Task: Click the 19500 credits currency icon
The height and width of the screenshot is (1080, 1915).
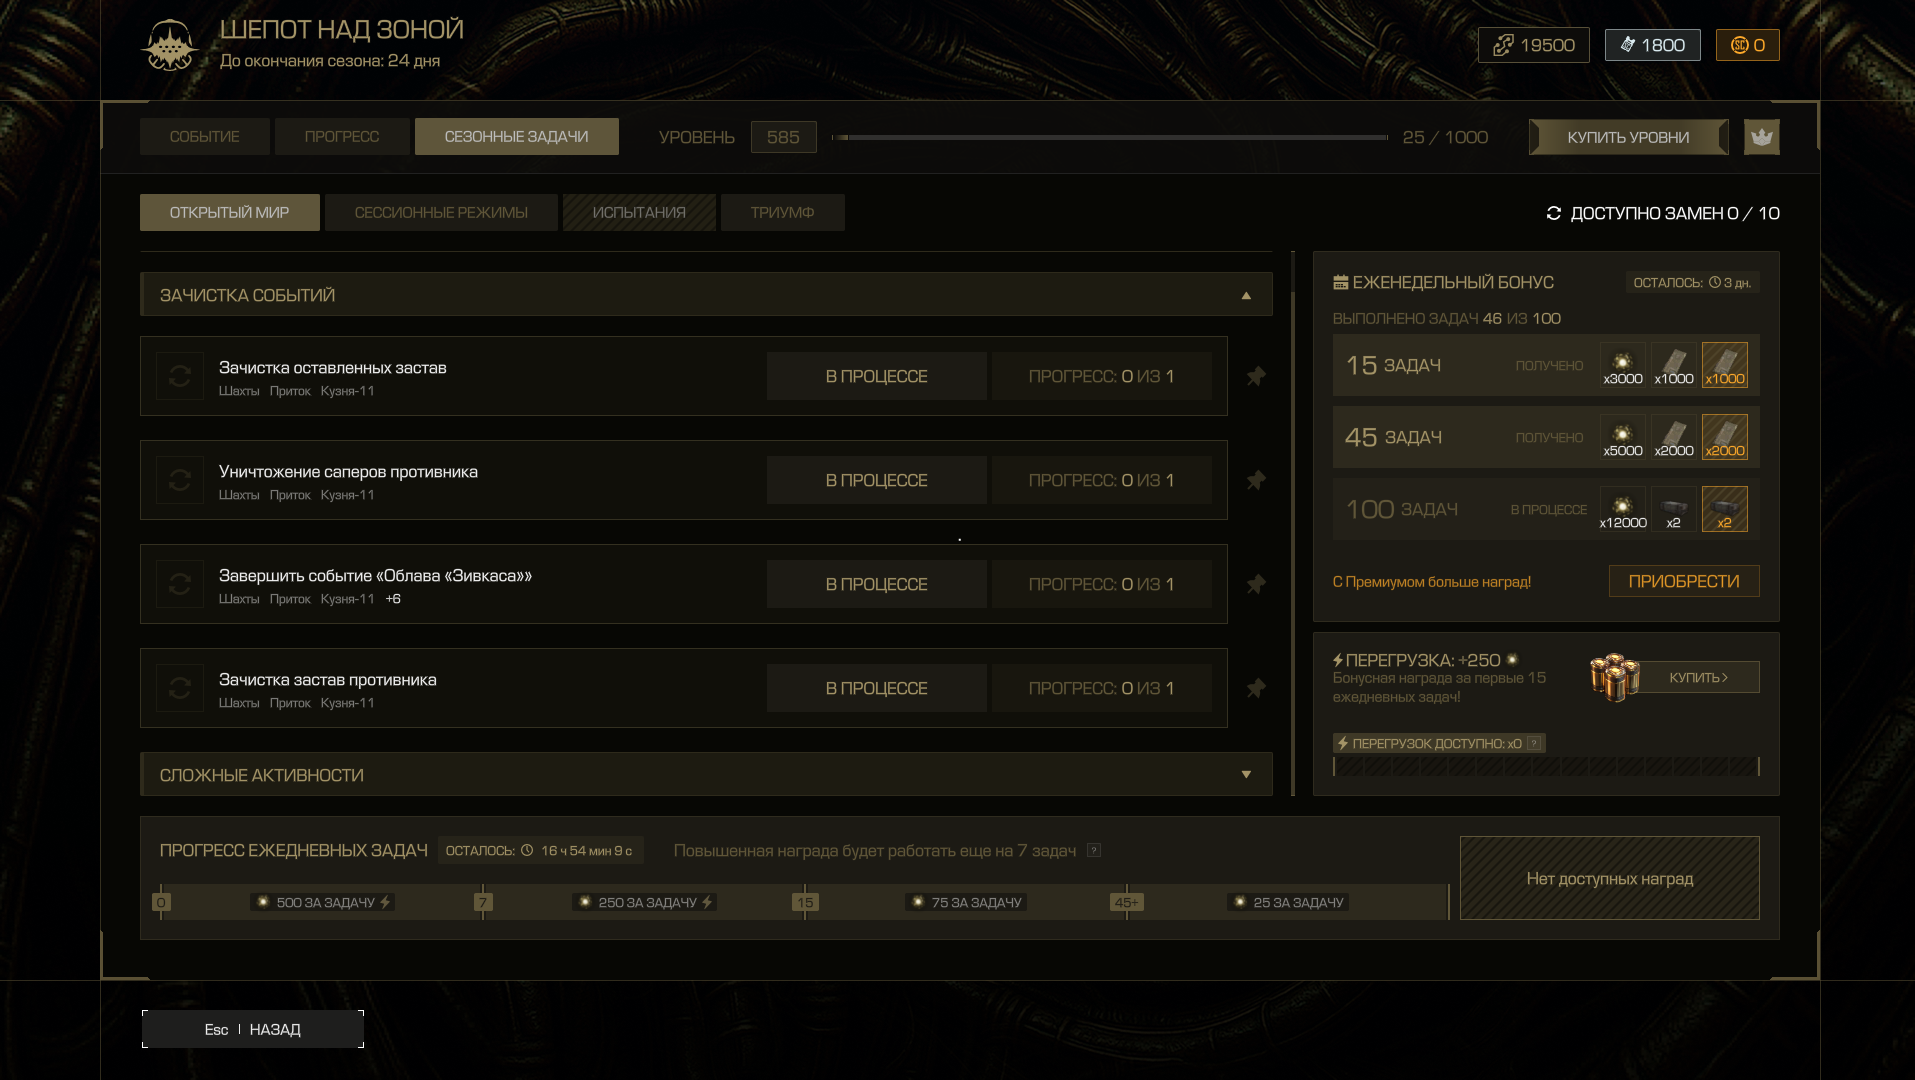Action: point(1503,45)
